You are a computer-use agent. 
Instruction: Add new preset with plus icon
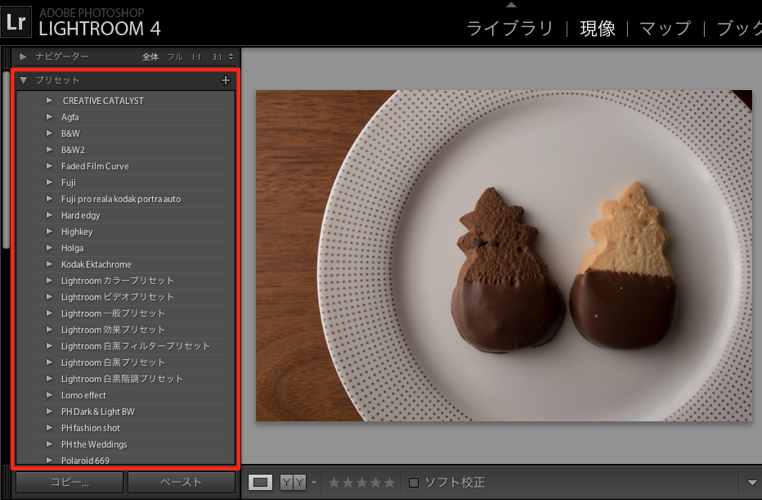click(x=225, y=80)
